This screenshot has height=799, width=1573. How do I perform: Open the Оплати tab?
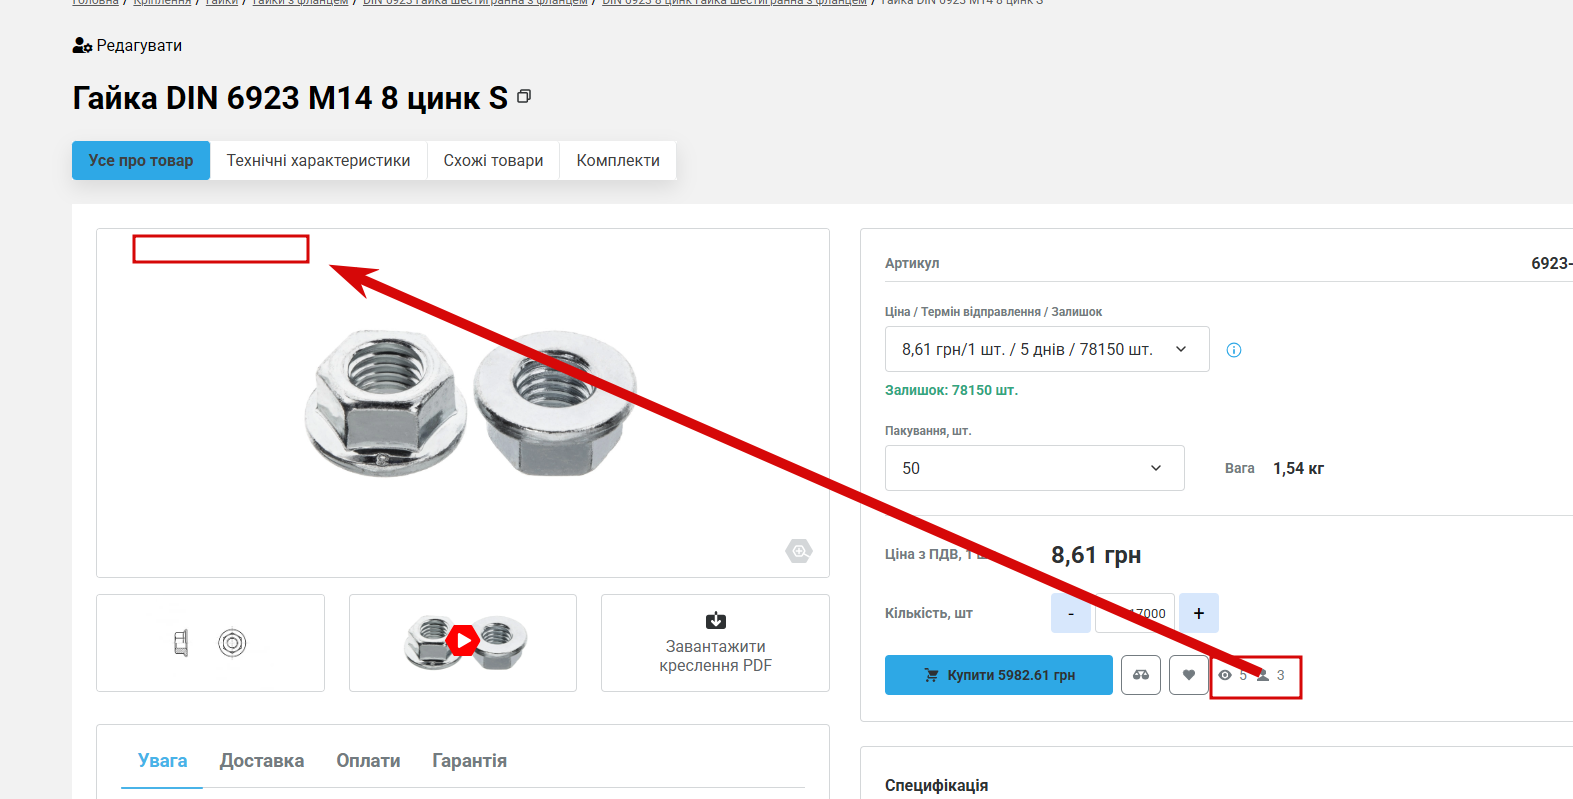point(368,761)
